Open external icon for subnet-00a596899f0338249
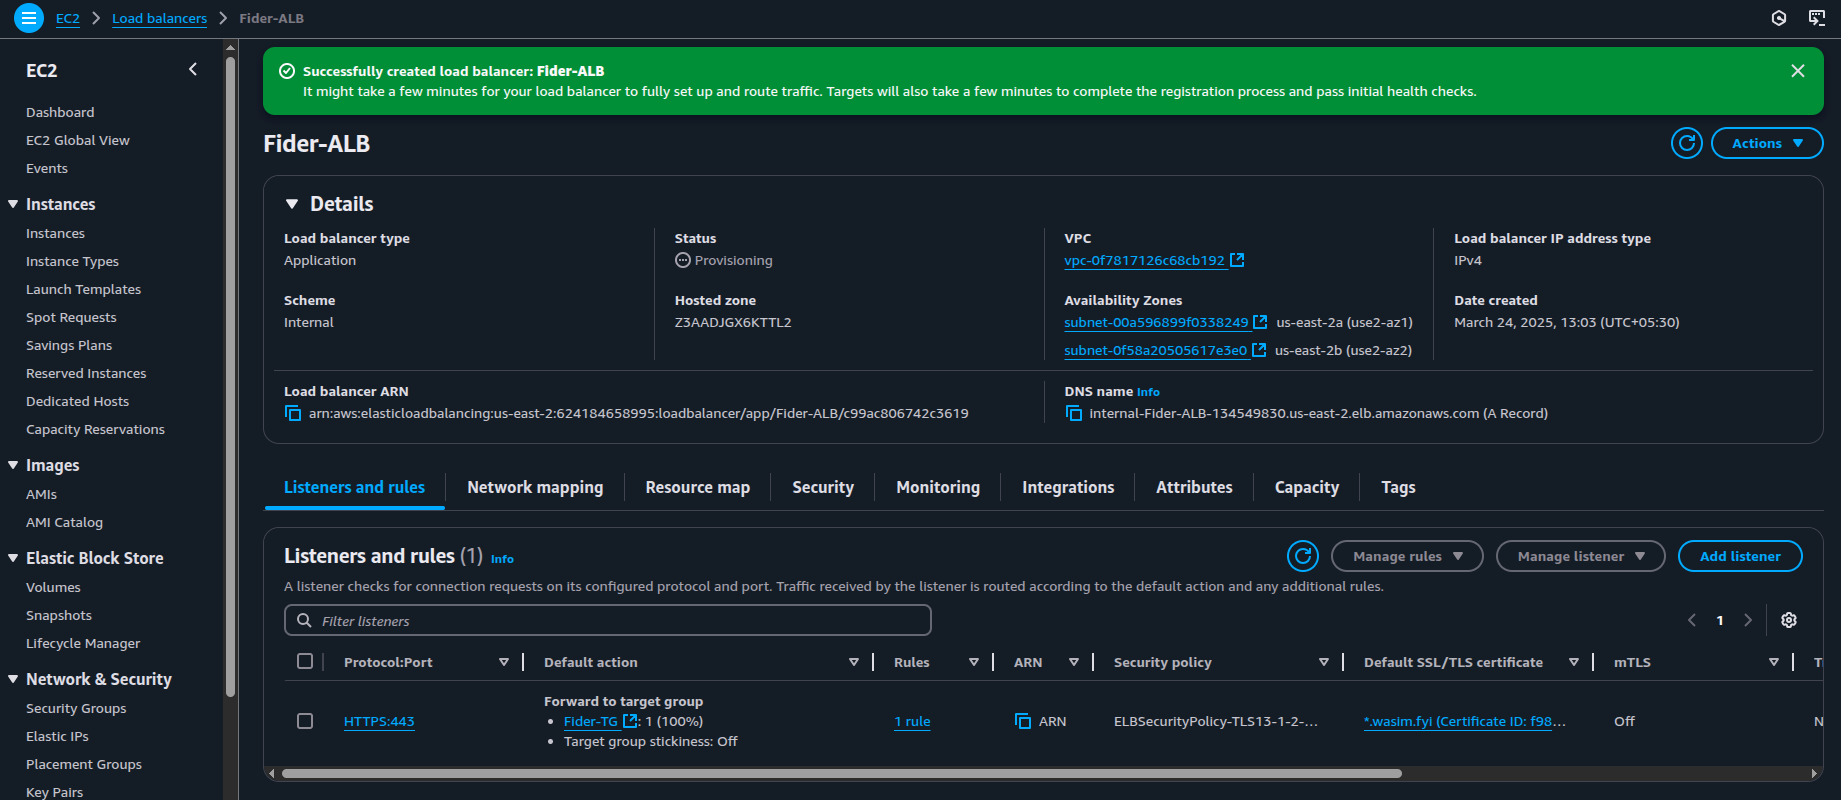 click(1260, 322)
